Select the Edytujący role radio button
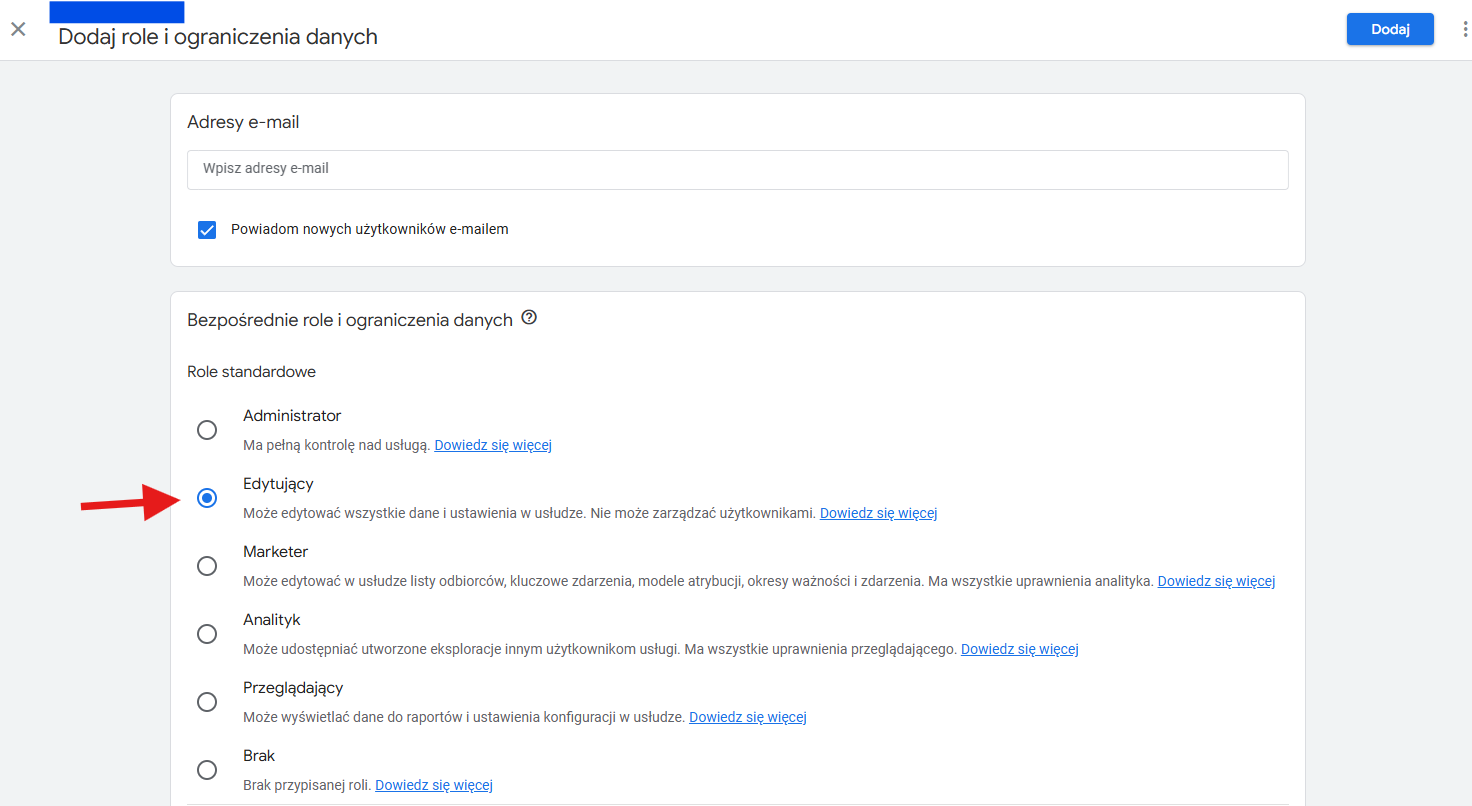Viewport: 1472px width, 806px height. point(207,498)
